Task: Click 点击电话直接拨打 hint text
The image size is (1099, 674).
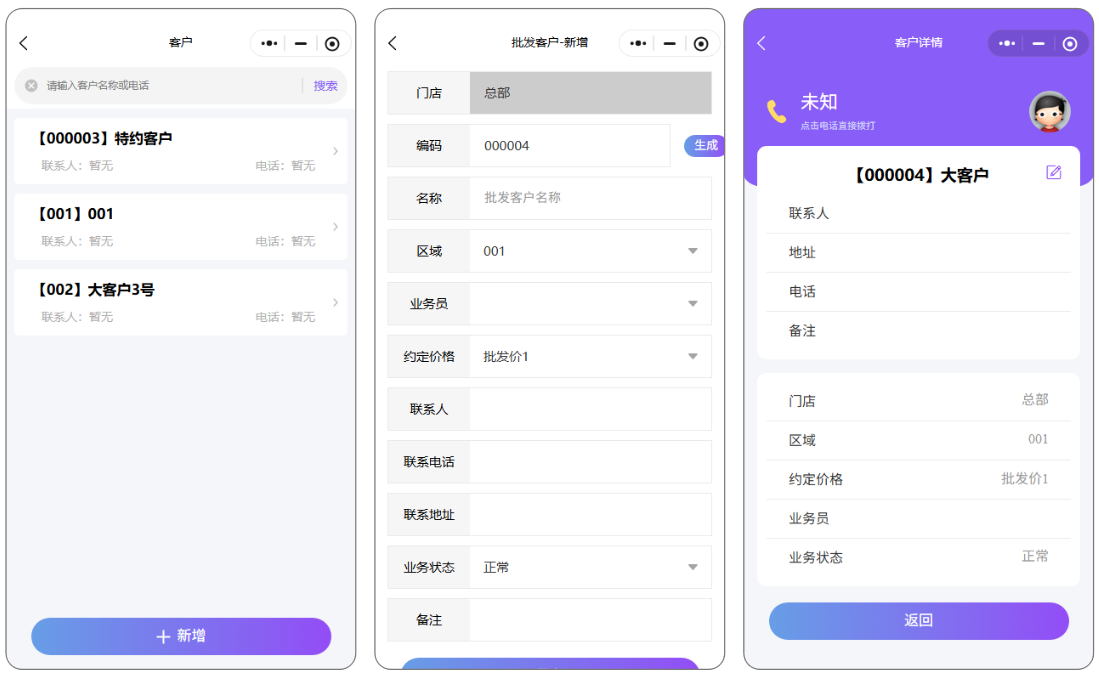Action: click(x=838, y=125)
